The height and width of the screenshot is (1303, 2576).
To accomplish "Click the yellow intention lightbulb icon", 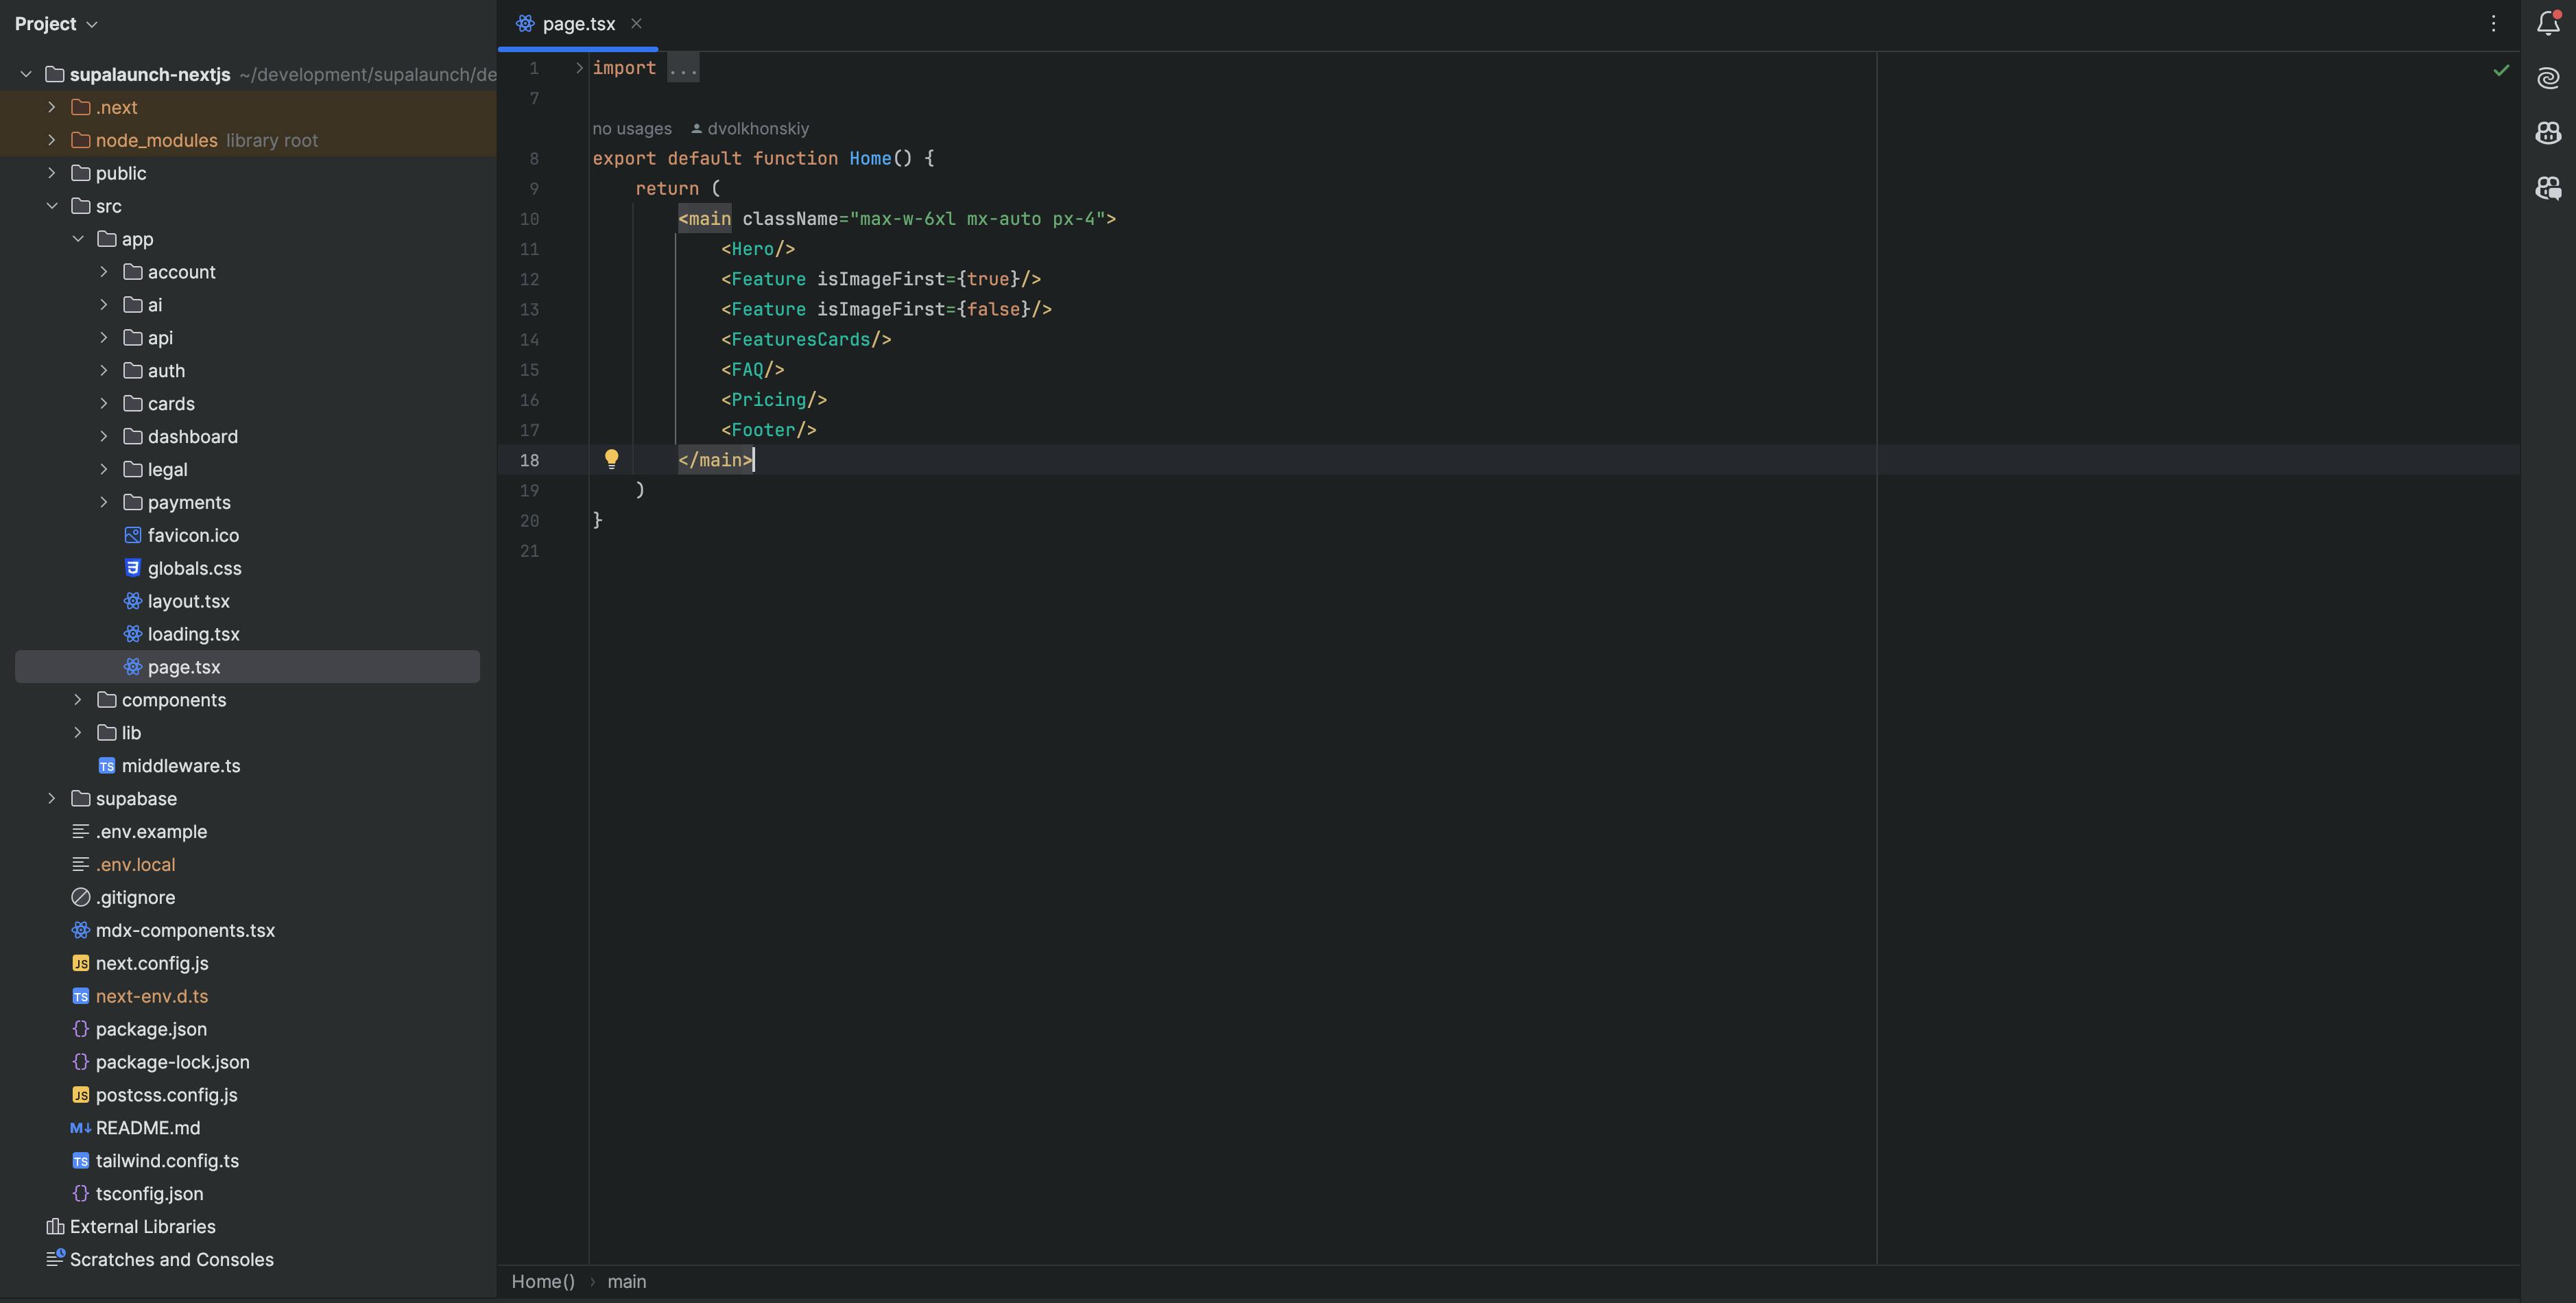I will pyautogui.click(x=611, y=459).
